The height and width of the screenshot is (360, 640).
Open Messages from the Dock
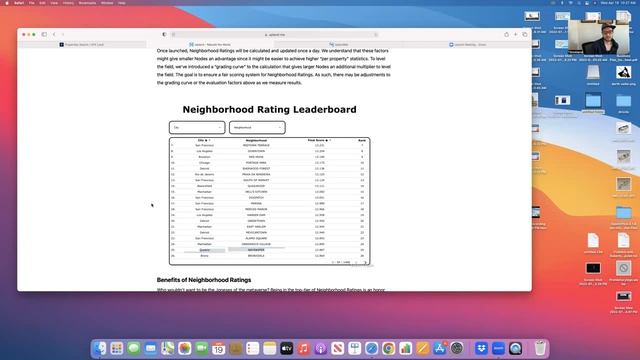[x=133, y=348]
